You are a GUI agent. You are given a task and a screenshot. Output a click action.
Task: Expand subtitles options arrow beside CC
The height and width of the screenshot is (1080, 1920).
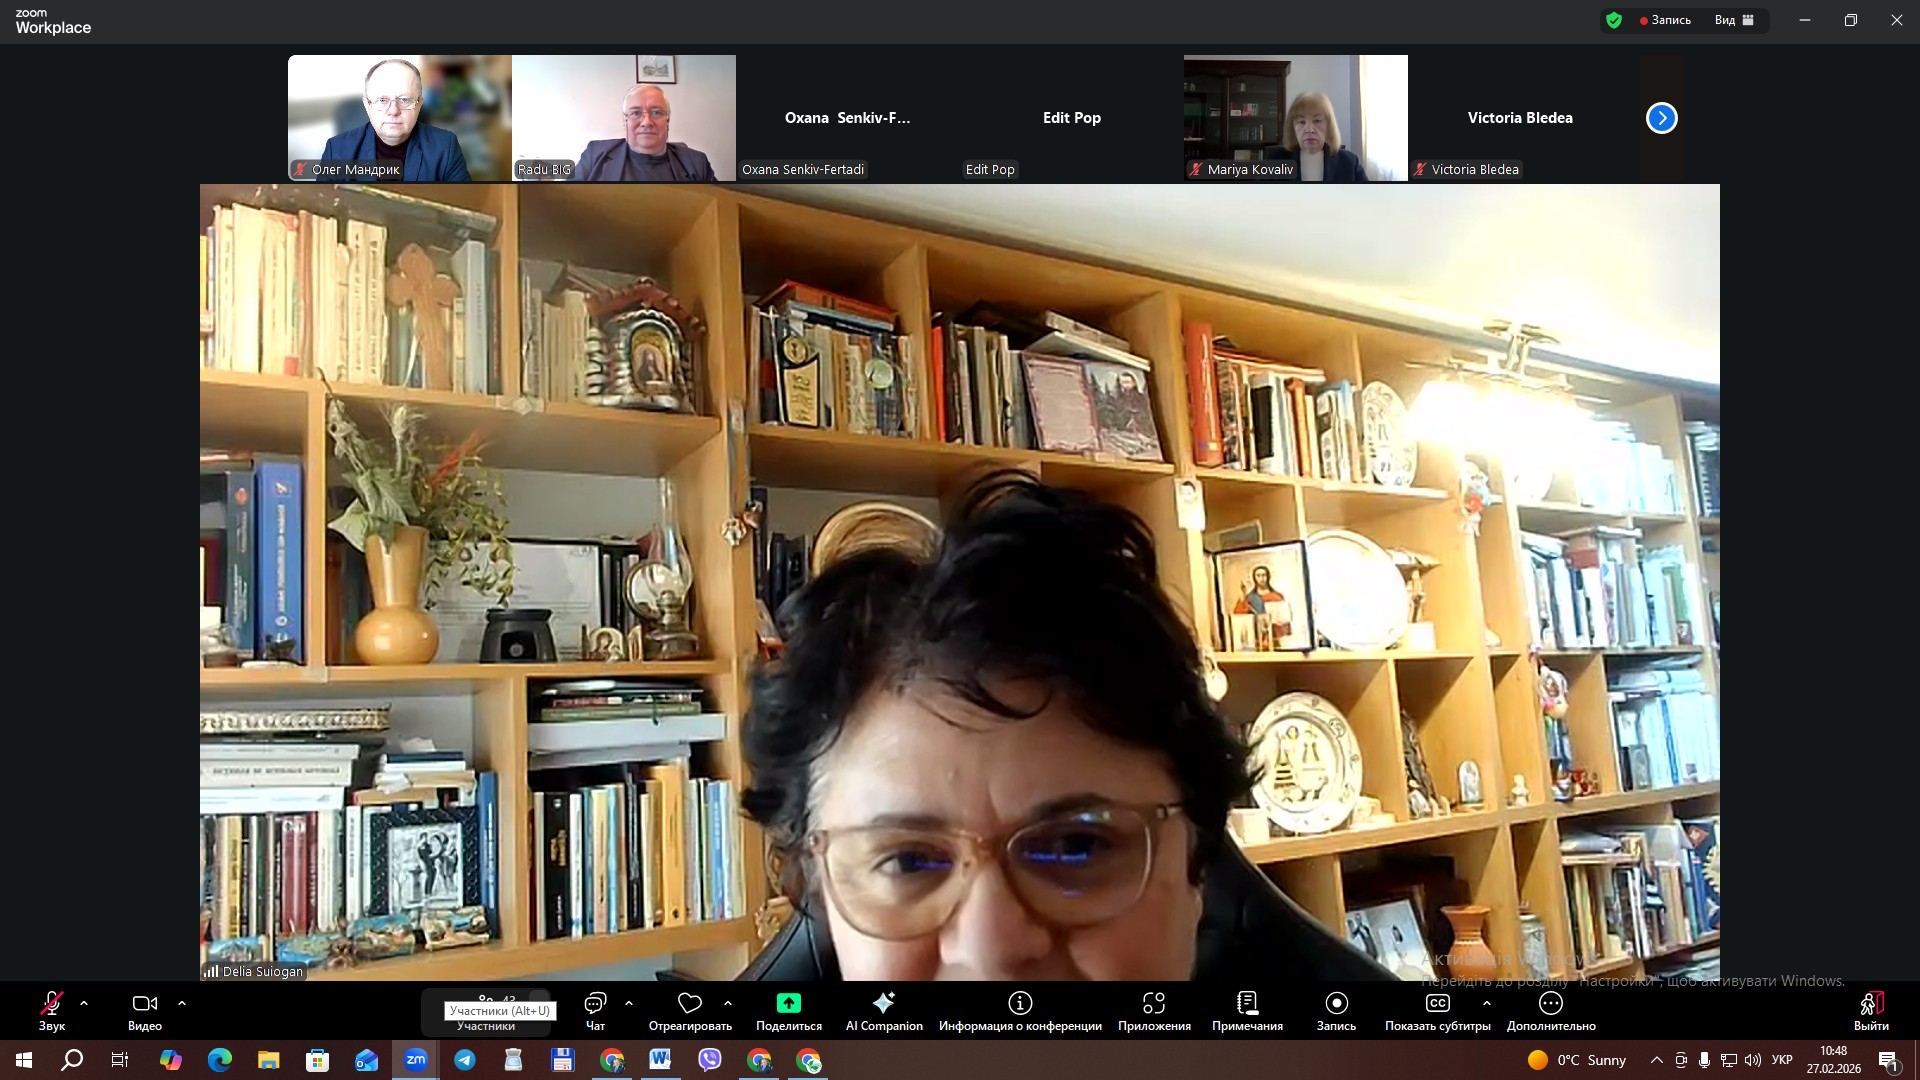1487,1002
